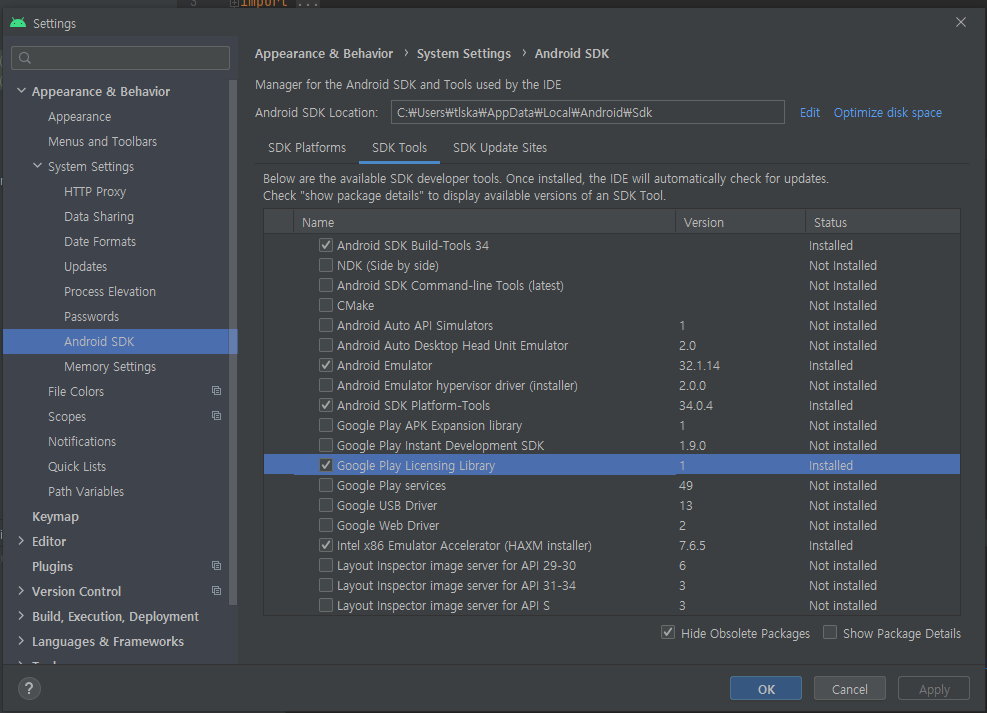Click the Apply button
Image resolution: width=987 pixels, height=713 pixels.
[933, 689]
